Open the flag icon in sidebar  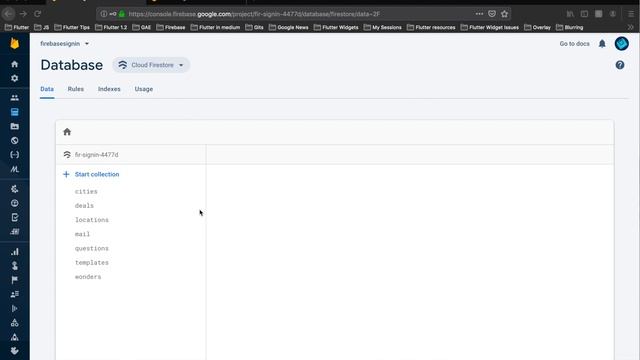click(15, 280)
